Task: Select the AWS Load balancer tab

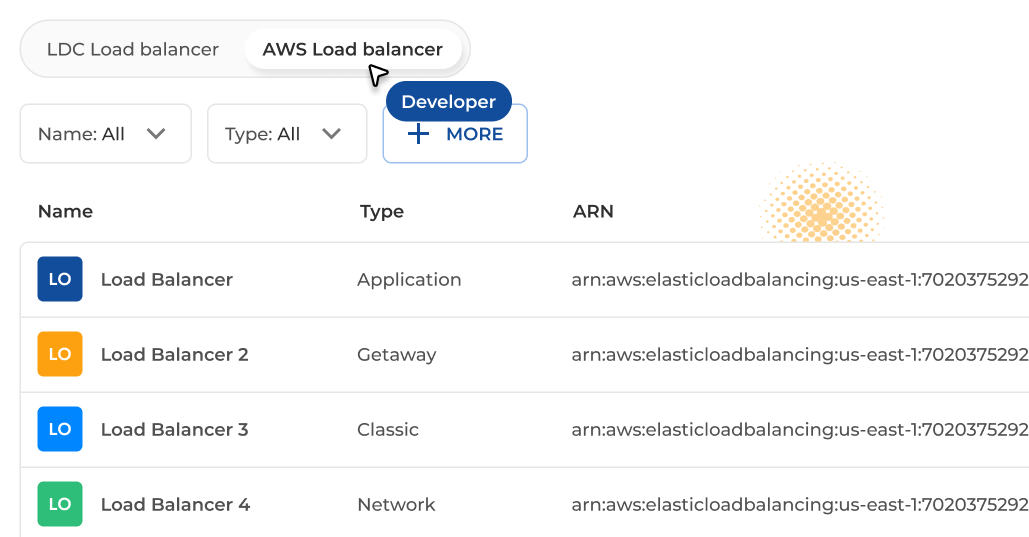Action: 352,49
